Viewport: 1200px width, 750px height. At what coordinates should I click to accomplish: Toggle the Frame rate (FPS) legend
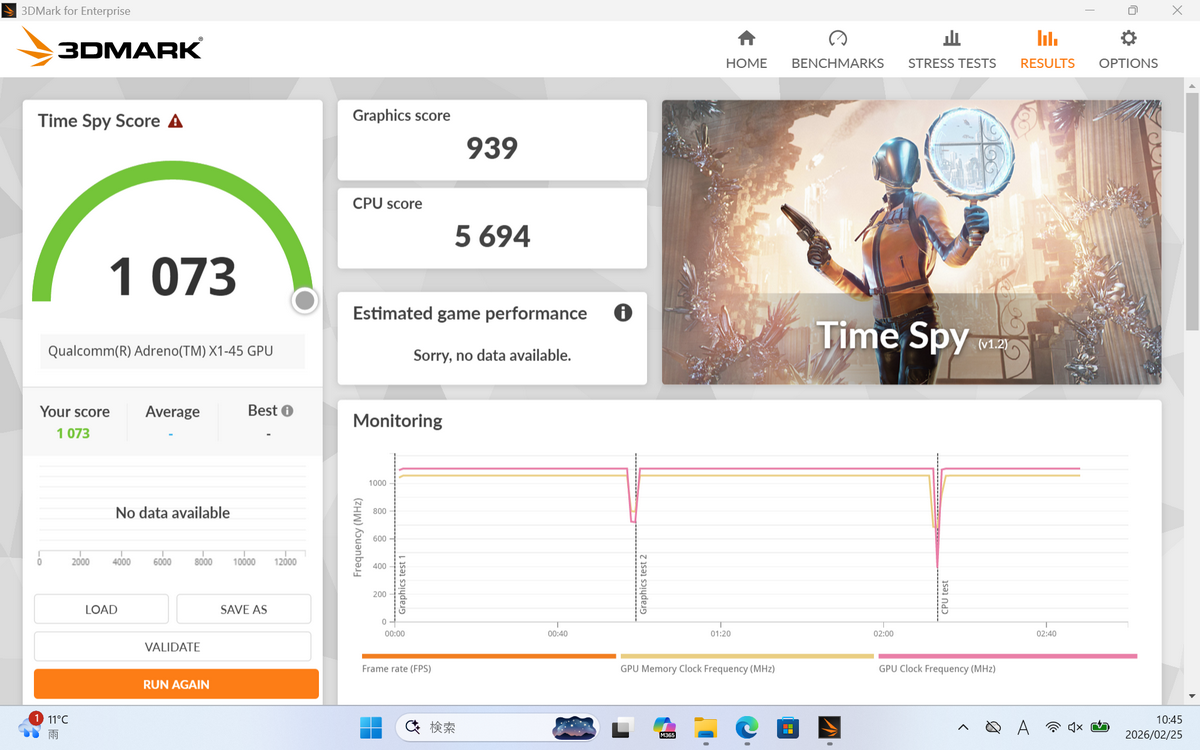point(488,663)
